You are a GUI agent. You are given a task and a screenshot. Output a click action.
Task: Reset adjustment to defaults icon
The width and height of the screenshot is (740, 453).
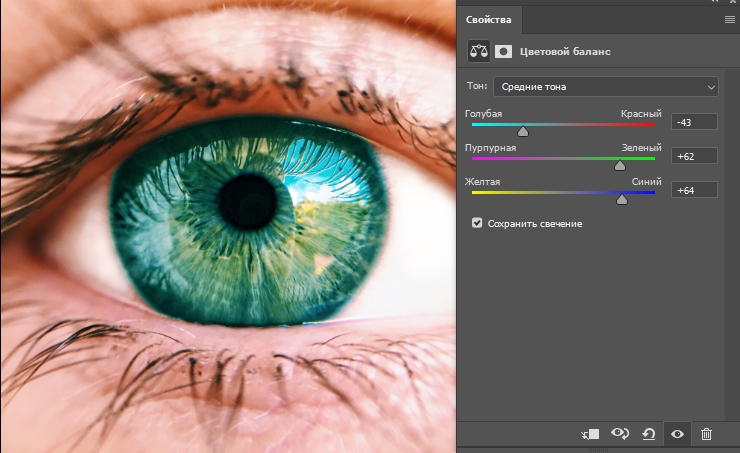coord(649,434)
